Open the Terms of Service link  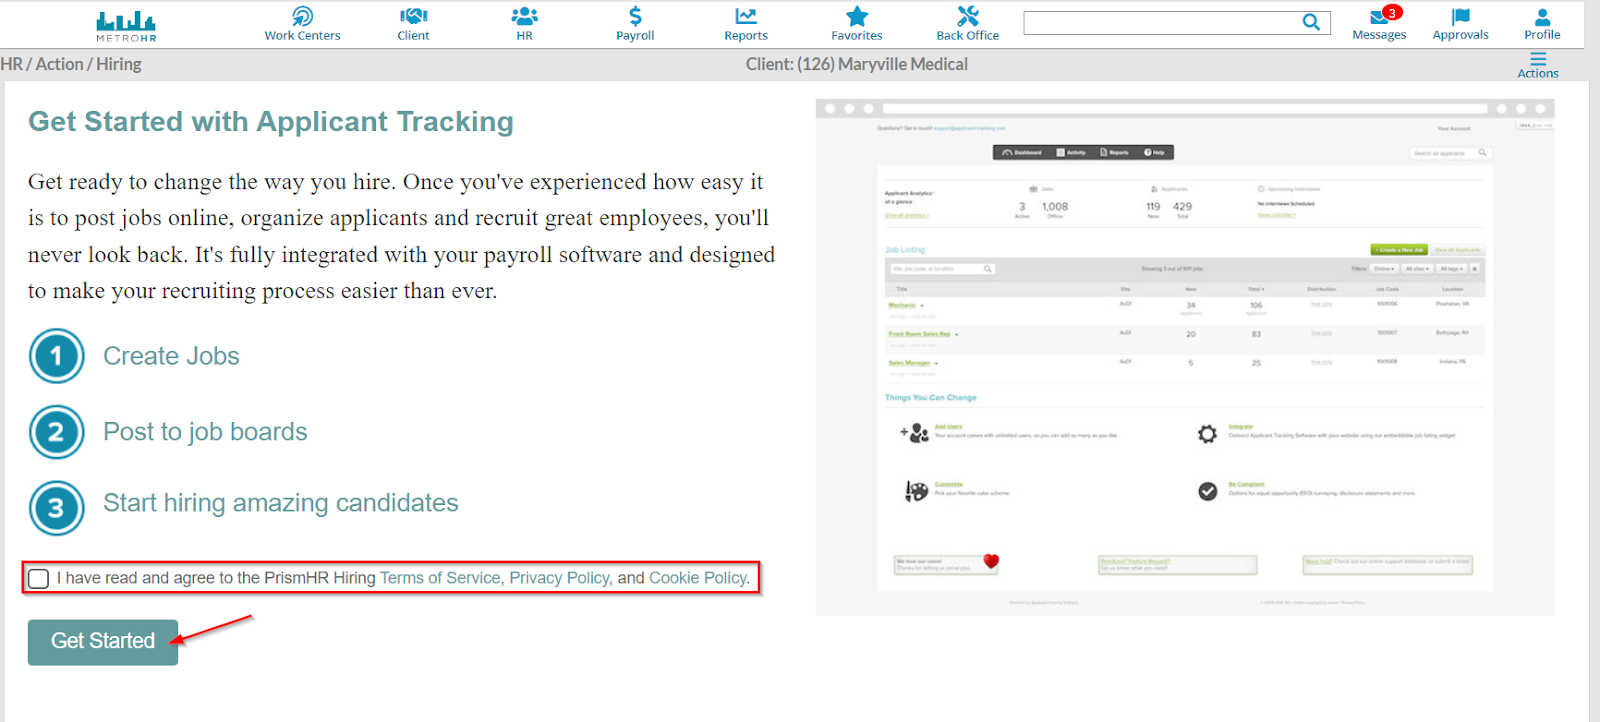pyautogui.click(x=440, y=578)
